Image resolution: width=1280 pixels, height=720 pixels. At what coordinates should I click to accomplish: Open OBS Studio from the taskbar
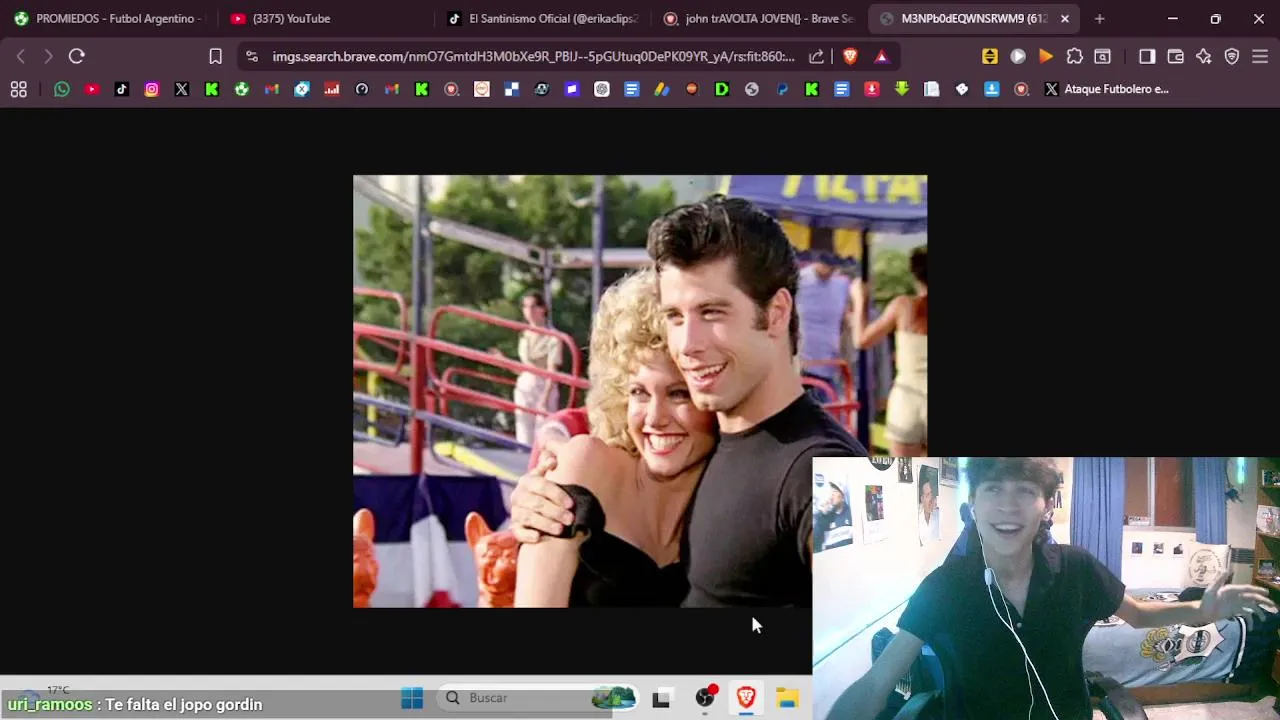[706, 698]
